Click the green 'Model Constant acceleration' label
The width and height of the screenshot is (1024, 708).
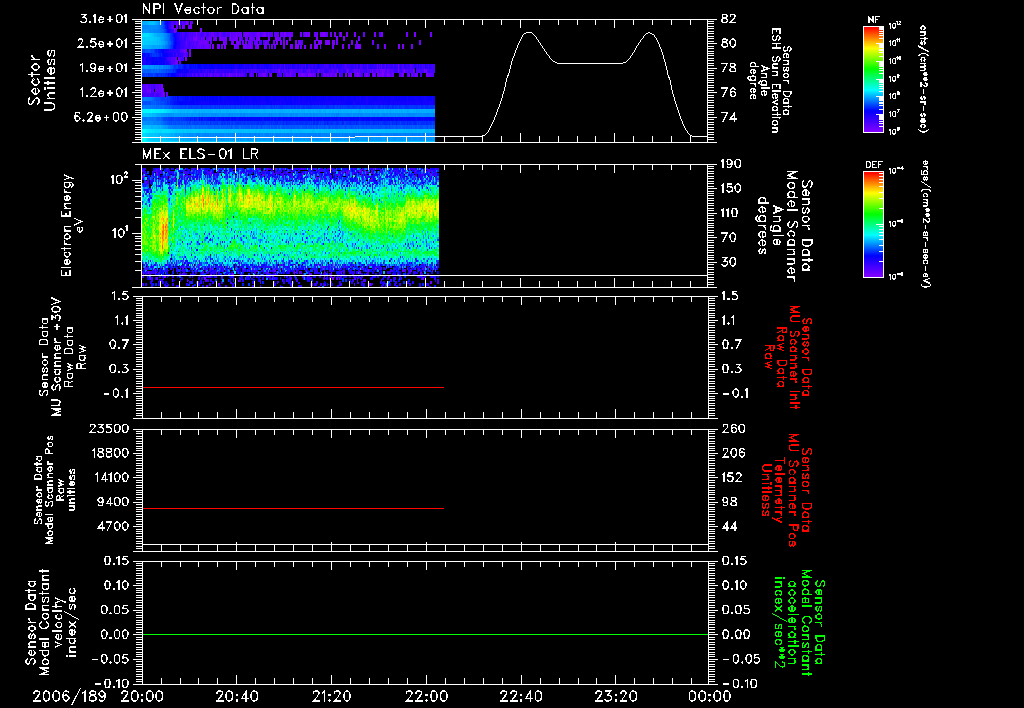pyautogui.click(x=799, y=624)
